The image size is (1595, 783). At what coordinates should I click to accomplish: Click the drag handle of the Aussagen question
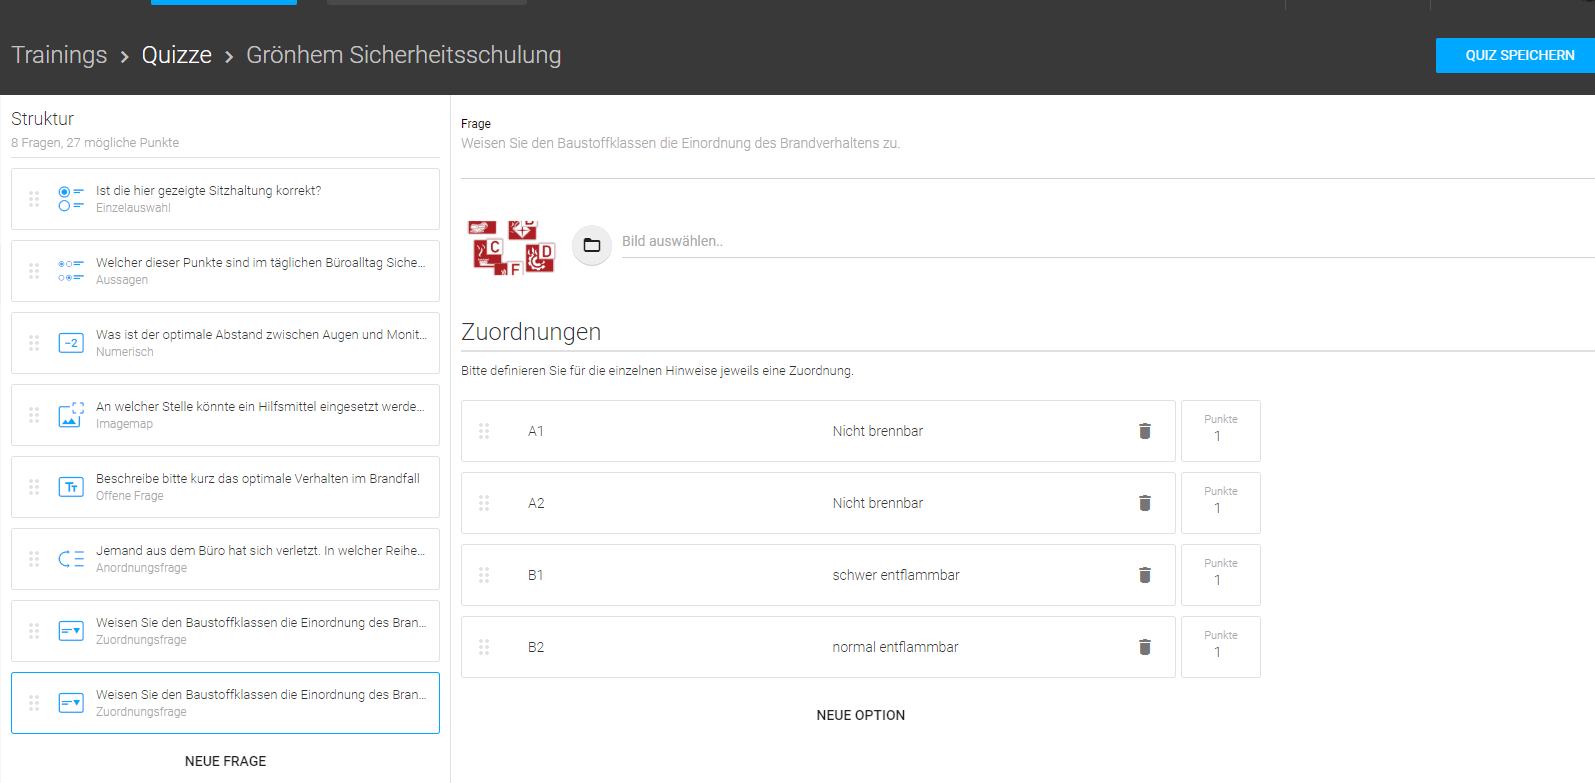(x=34, y=271)
